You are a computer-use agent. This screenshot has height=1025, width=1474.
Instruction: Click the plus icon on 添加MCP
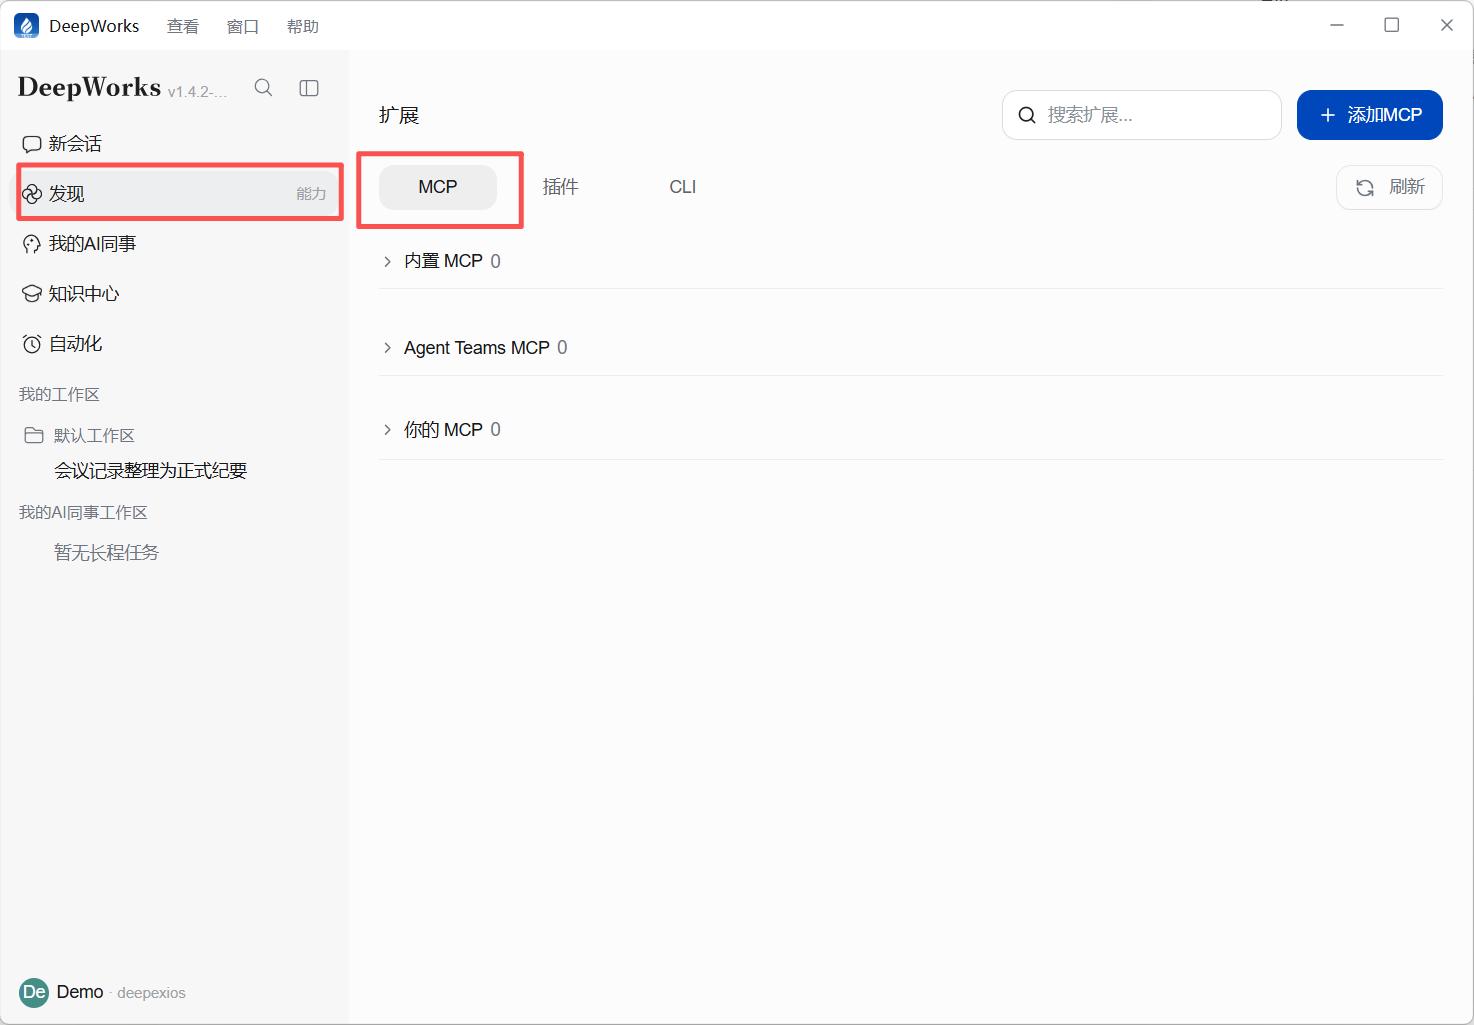tap(1328, 115)
